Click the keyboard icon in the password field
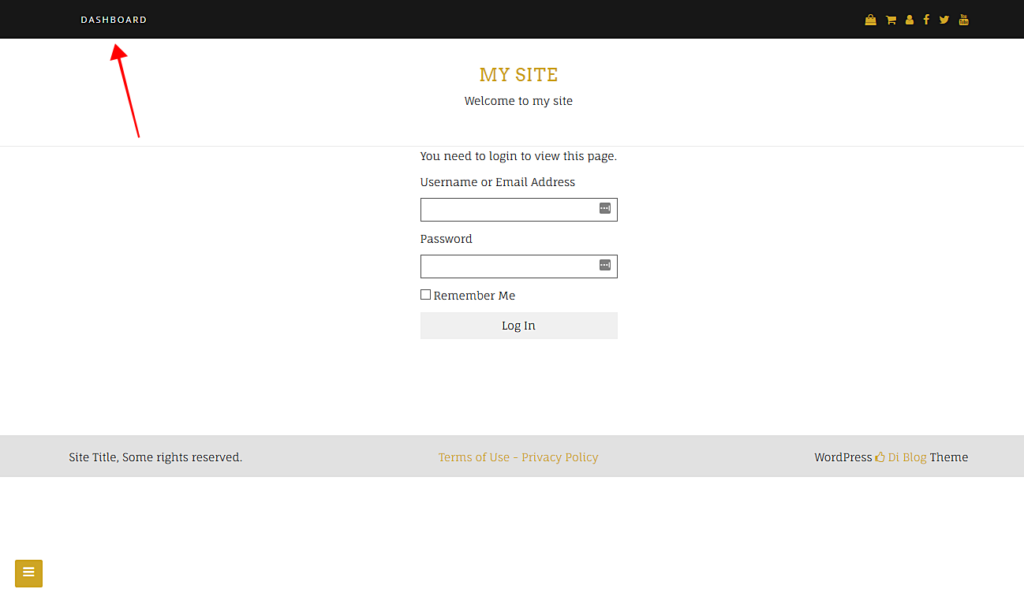 tap(605, 265)
